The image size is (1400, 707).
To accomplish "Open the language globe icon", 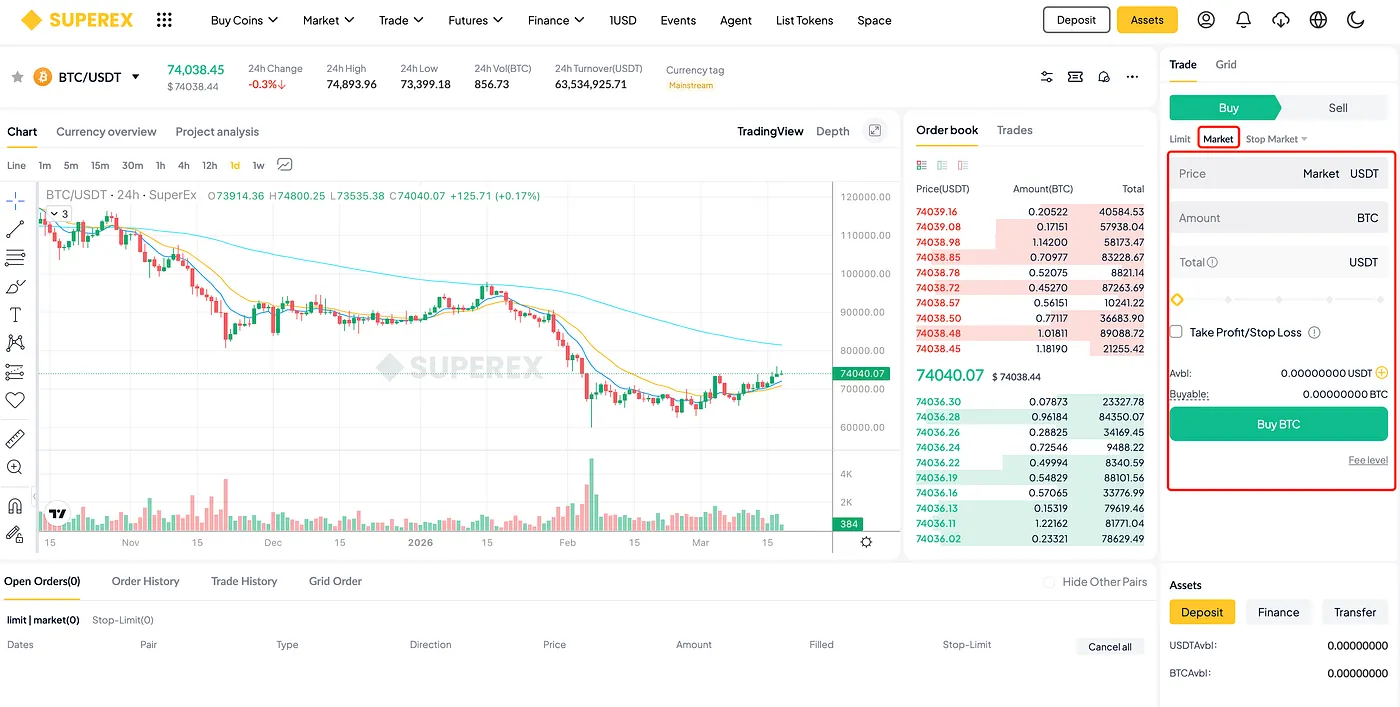I will pos(1318,20).
